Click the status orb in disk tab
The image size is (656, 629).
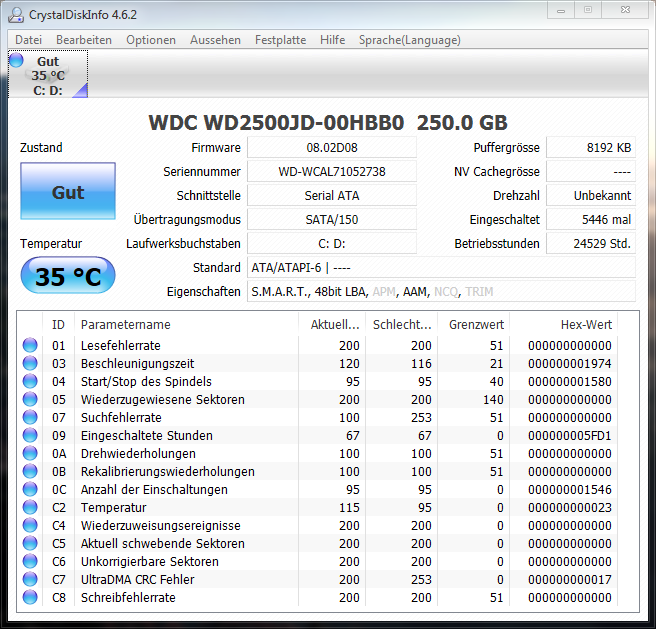coord(16,60)
